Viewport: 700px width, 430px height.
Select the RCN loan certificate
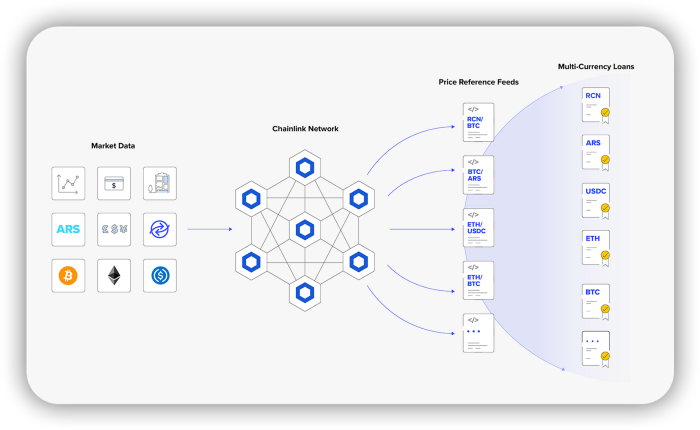pos(596,105)
